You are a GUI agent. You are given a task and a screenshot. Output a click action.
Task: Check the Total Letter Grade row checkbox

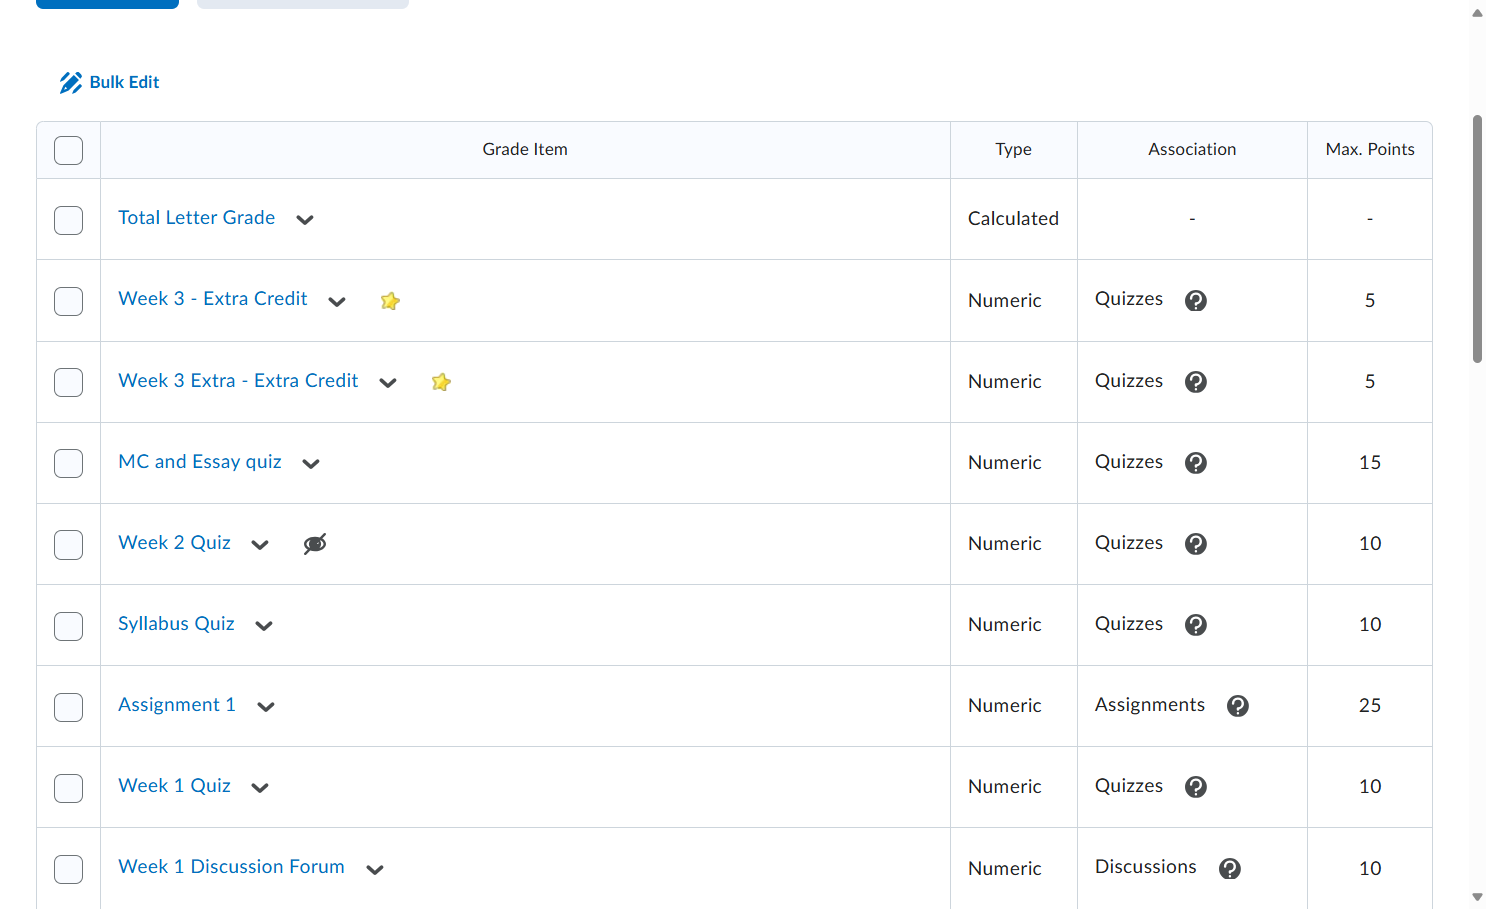[68, 220]
